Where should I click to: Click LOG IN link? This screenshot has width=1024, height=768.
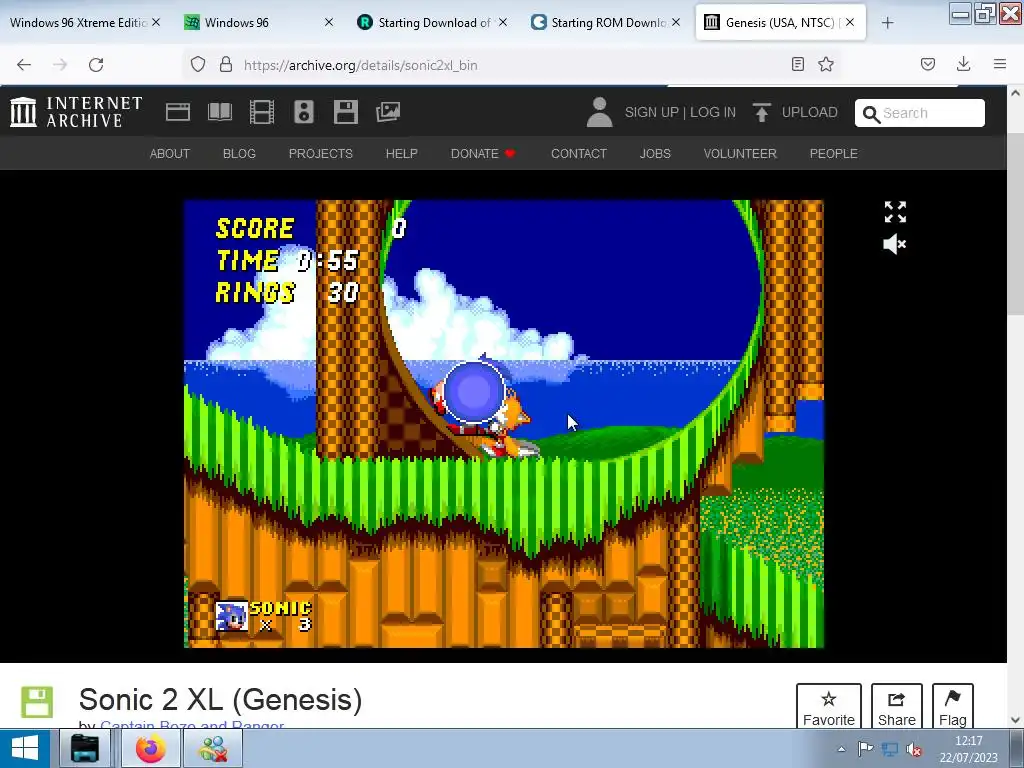point(712,112)
